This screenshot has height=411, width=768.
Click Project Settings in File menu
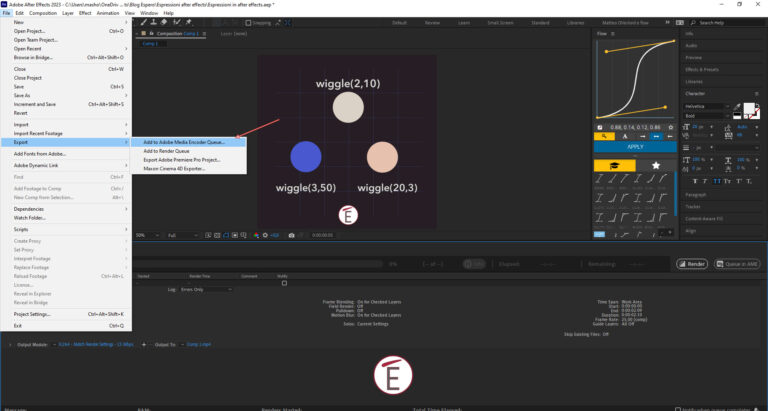click(x=66, y=314)
